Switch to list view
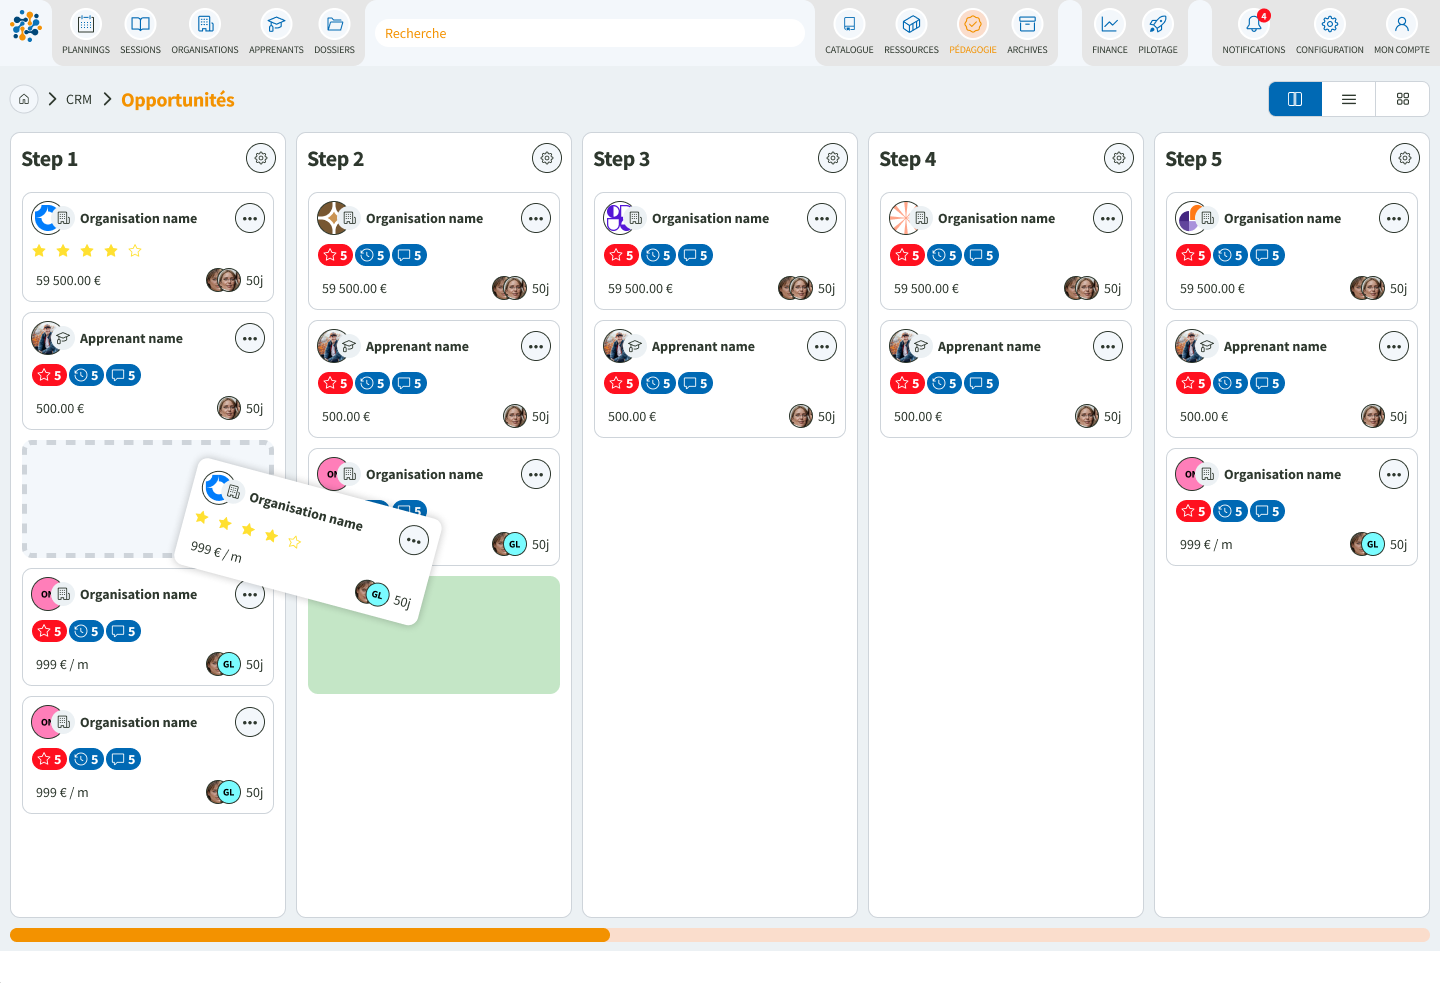The height and width of the screenshot is (983, 1440). pyautogui.click(x=1348, y=98)
